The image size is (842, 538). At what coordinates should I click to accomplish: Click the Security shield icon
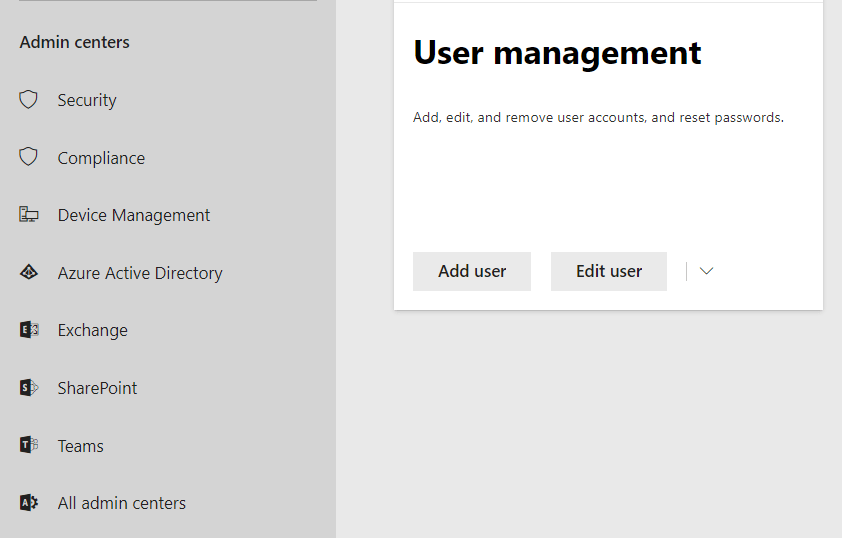click(x=29, y=100)
